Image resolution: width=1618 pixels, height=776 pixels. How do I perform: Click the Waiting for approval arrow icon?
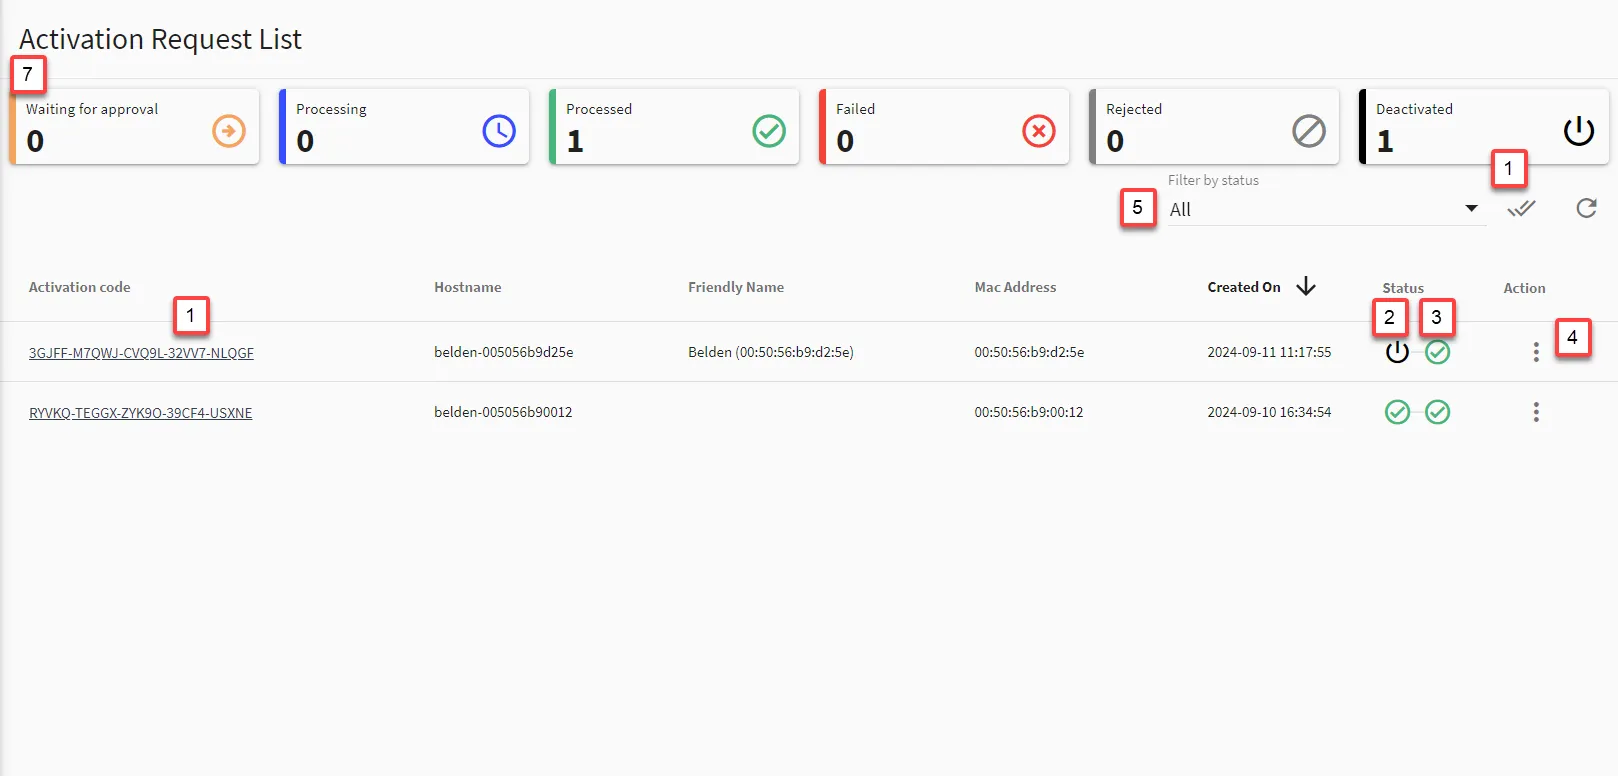coord(229,131)
